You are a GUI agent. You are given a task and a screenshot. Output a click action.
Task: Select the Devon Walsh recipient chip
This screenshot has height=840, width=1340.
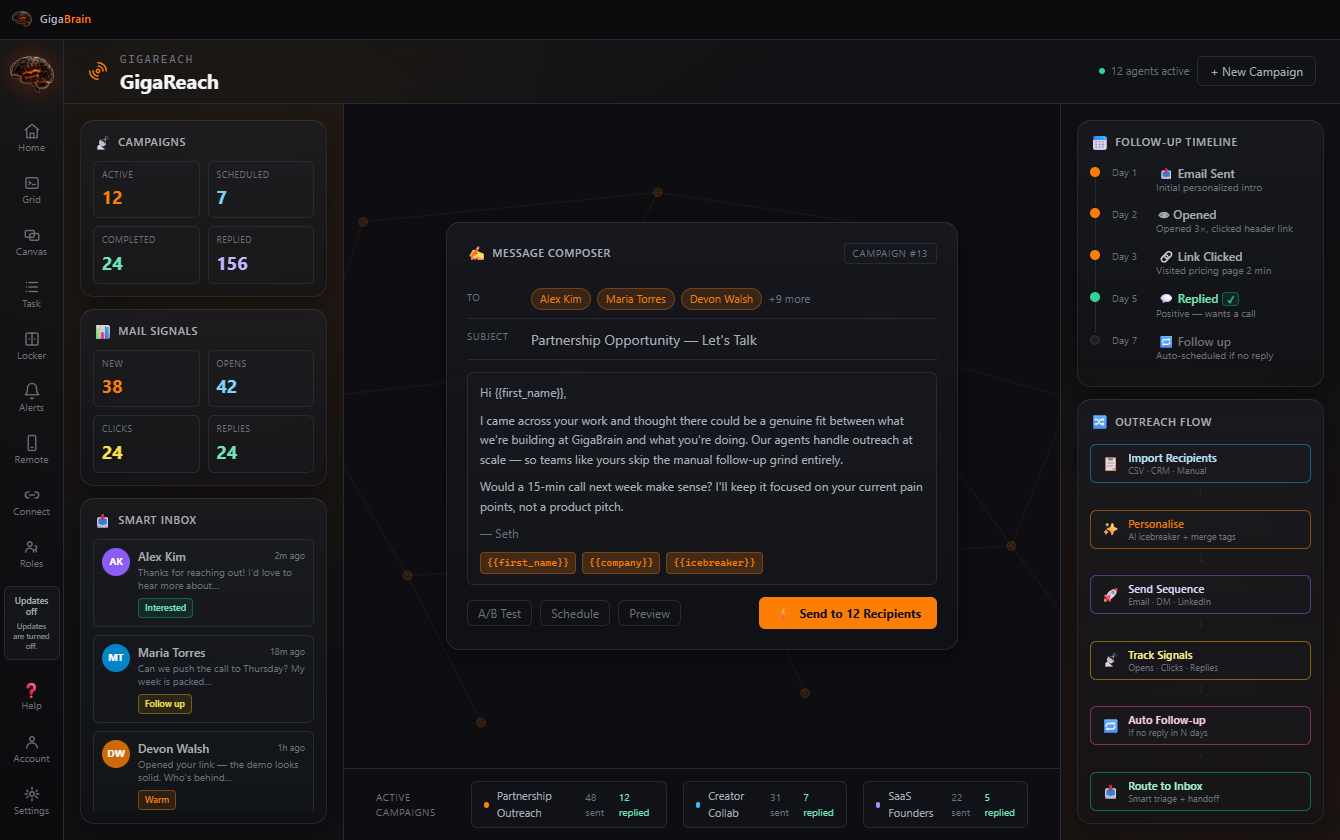click(721, 299)
